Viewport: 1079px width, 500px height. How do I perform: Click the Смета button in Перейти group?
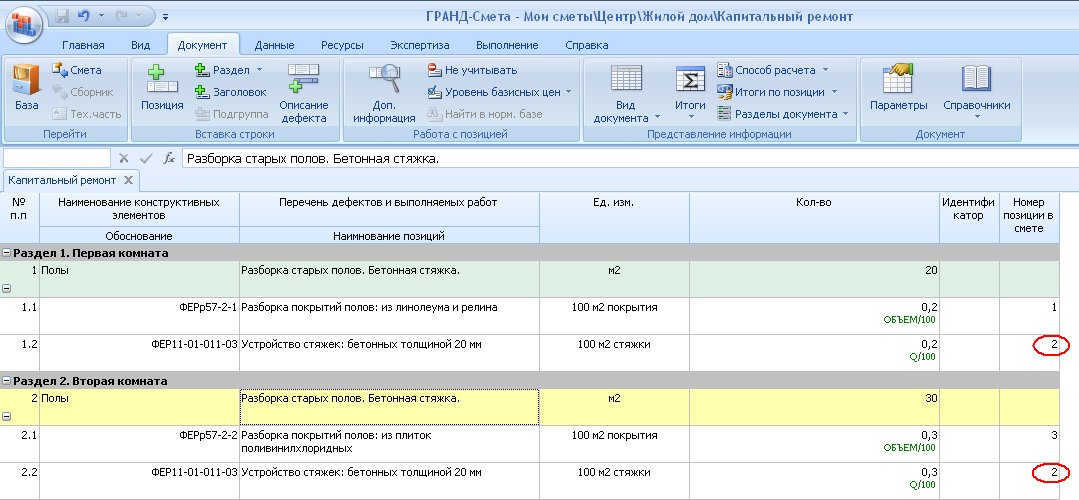point(77,70)
